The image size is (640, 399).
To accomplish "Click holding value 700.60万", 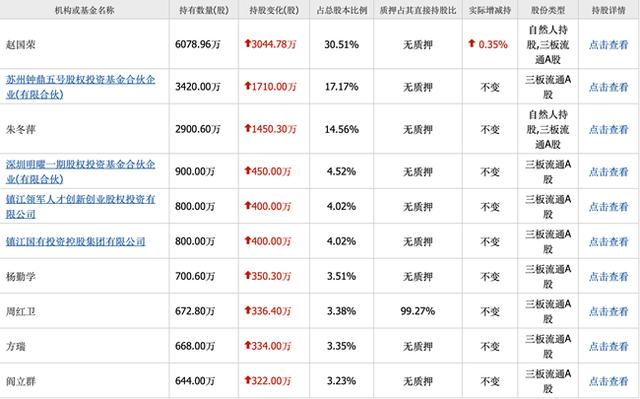I will click(195, 276).
